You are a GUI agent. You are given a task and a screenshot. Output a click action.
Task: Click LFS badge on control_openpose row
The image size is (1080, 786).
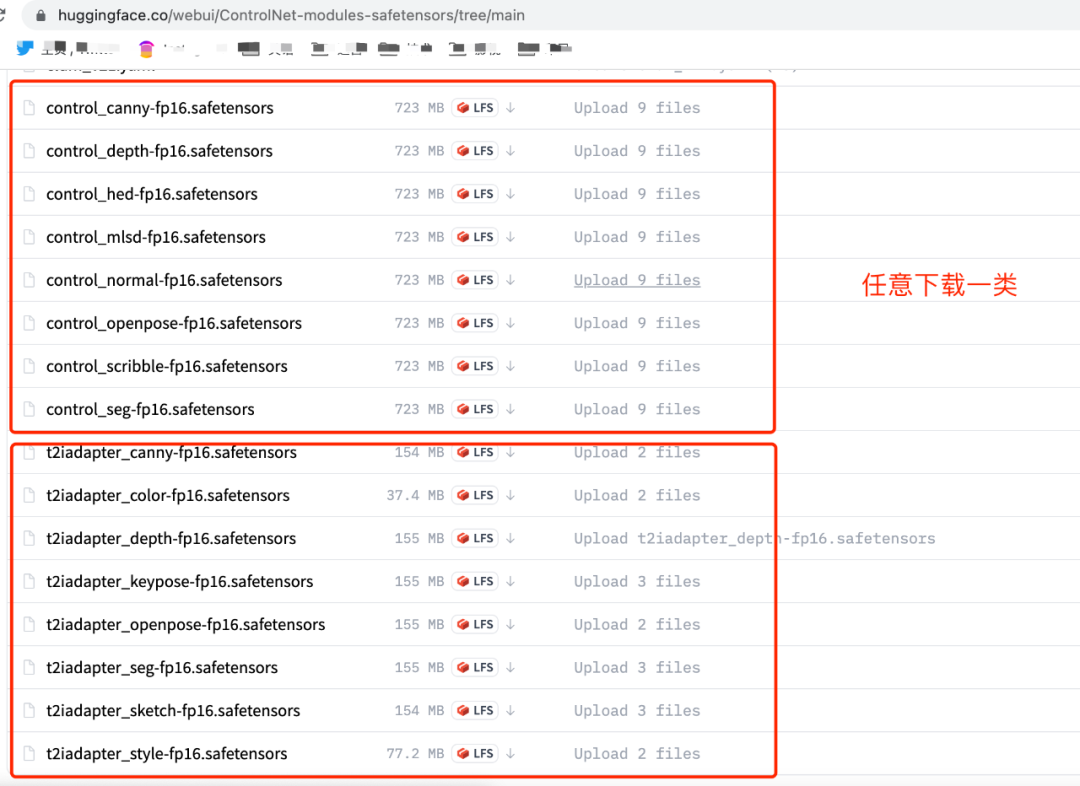click(x=475, y=323)
